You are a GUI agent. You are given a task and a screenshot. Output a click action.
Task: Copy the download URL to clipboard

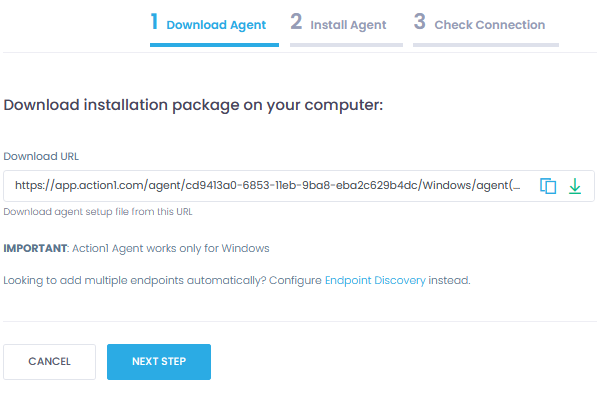tap(548, 186)
